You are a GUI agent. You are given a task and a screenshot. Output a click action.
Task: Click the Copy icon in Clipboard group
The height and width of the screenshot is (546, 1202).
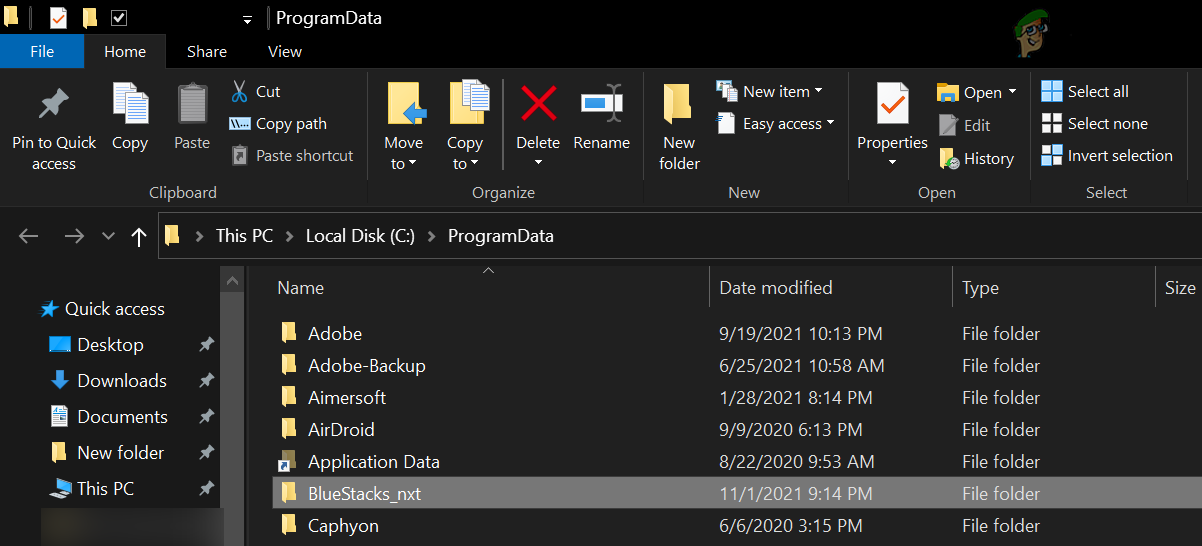point(130,105)
